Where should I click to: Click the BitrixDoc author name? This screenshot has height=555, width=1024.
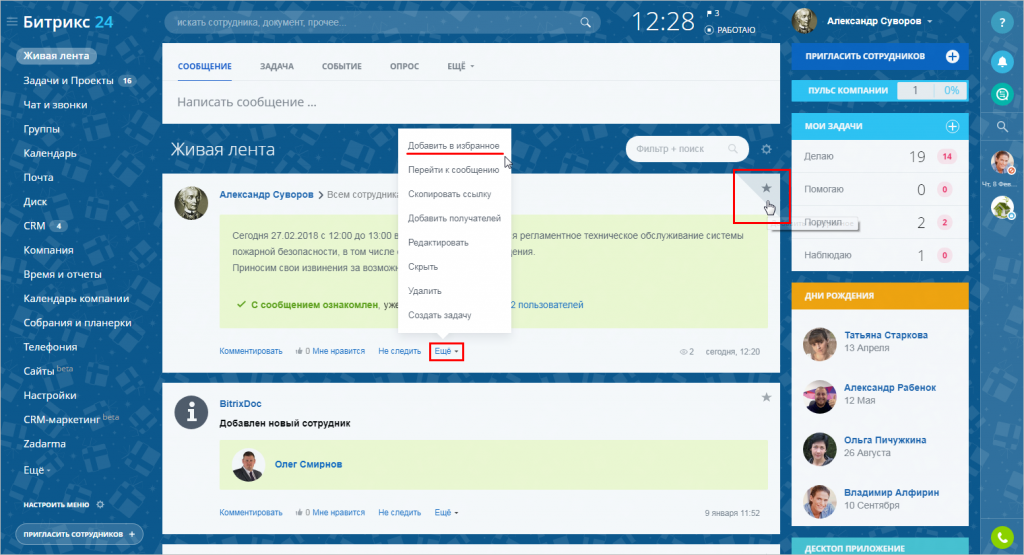pyautogui.click(x=240, y=404)
